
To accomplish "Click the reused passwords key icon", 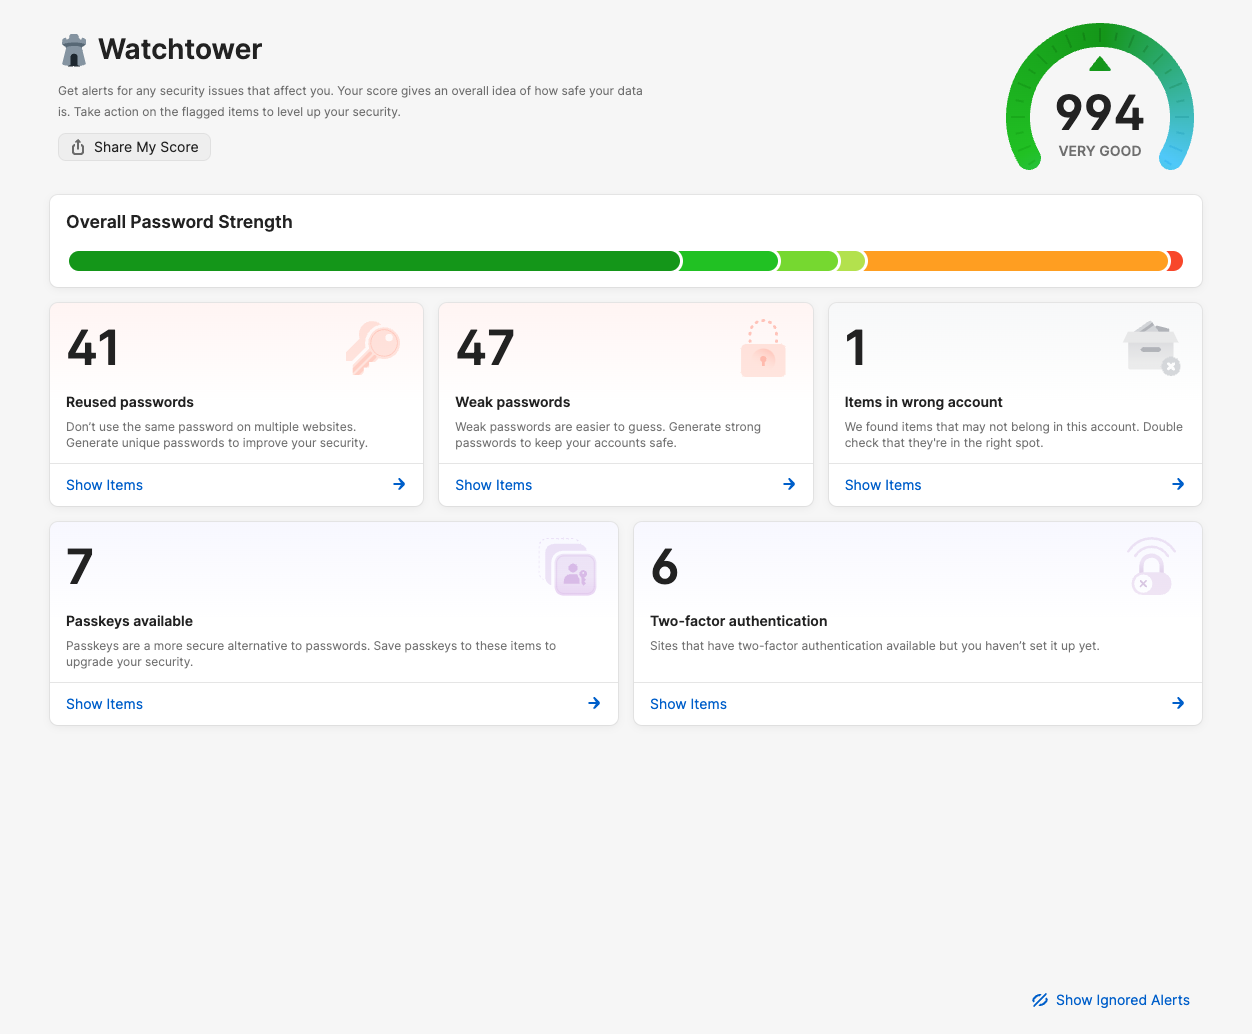I will 373,347.
